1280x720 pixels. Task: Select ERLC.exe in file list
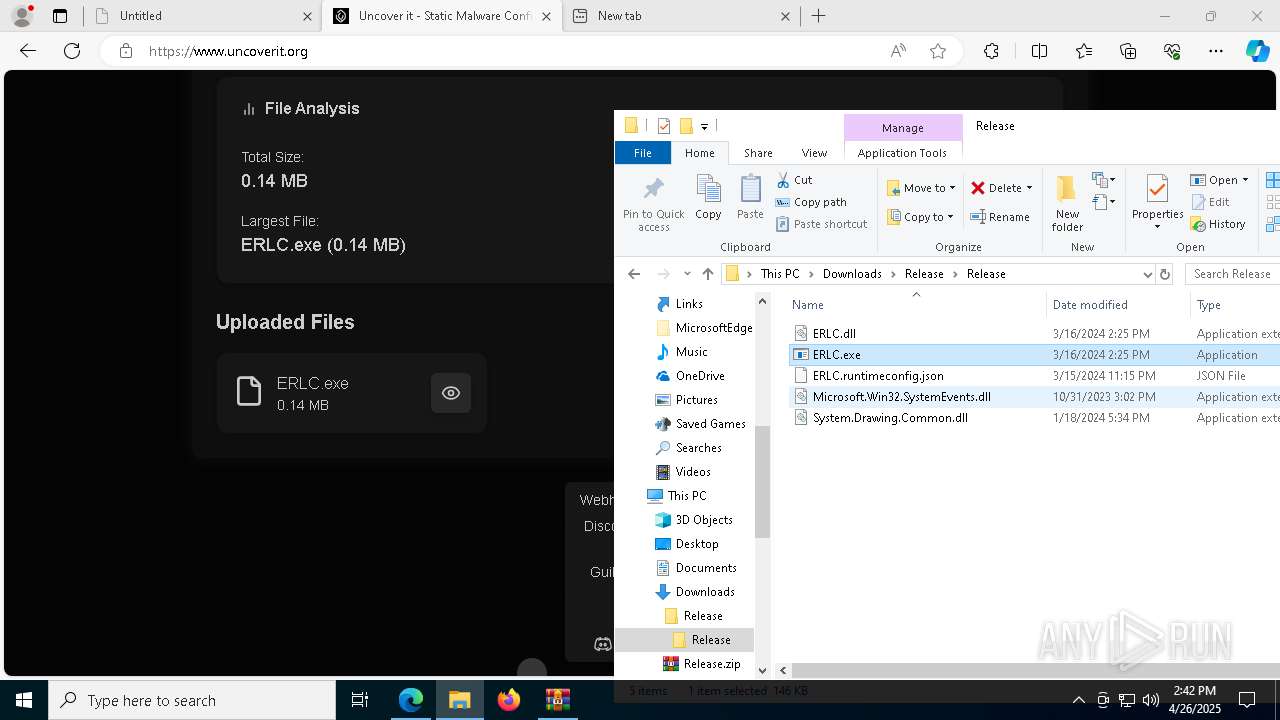coord(837,355)
